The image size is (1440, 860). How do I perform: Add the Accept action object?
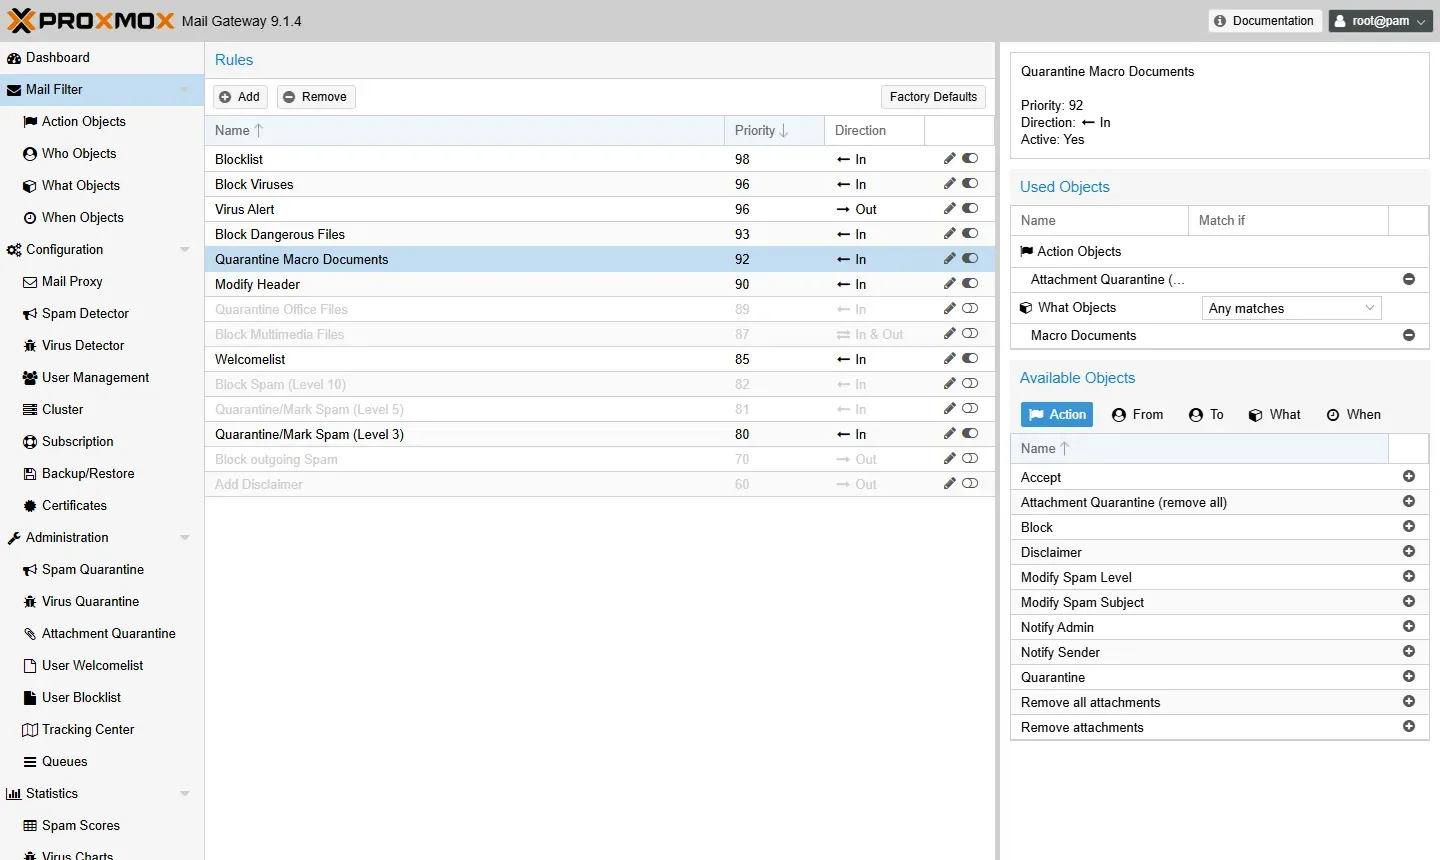[x=1409, y=477]
